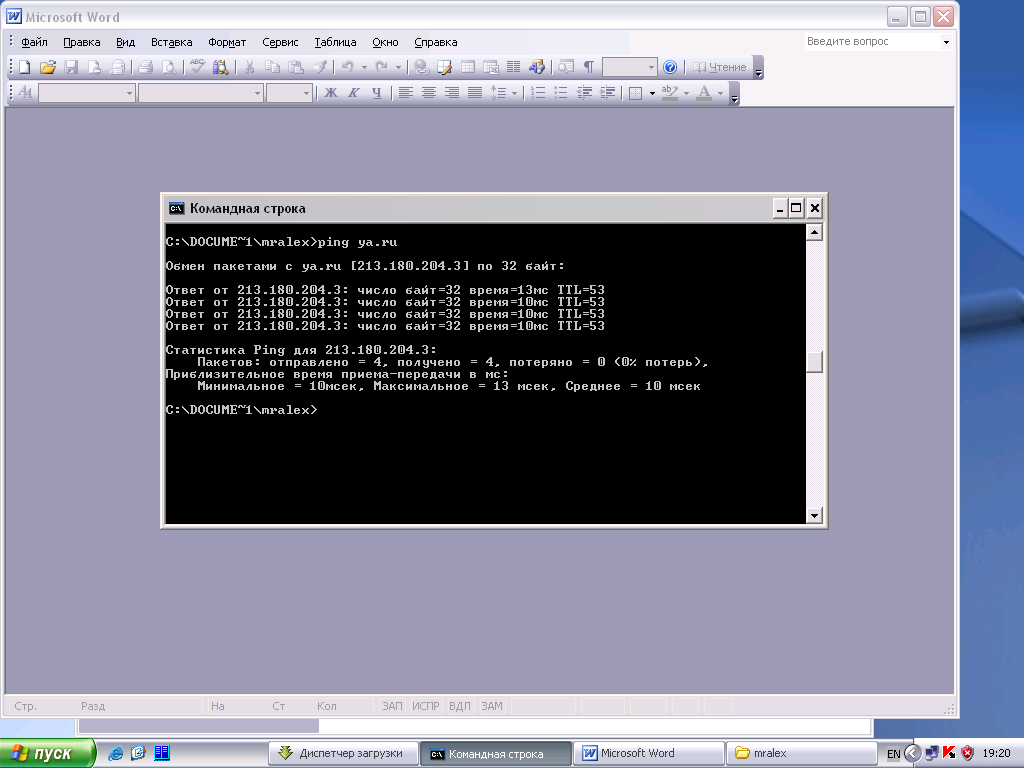Switch to Microsoft Word taskbar button
This screenshot has width=1024, height=768.
click(x=649, y=753)
